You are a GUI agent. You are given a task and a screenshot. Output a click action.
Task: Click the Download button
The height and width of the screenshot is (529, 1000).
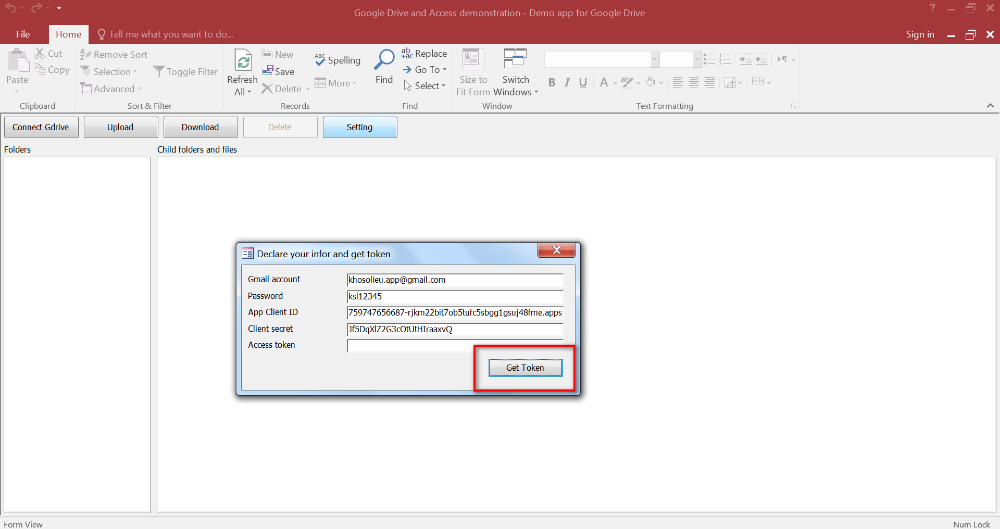click(x=200, y=127)
